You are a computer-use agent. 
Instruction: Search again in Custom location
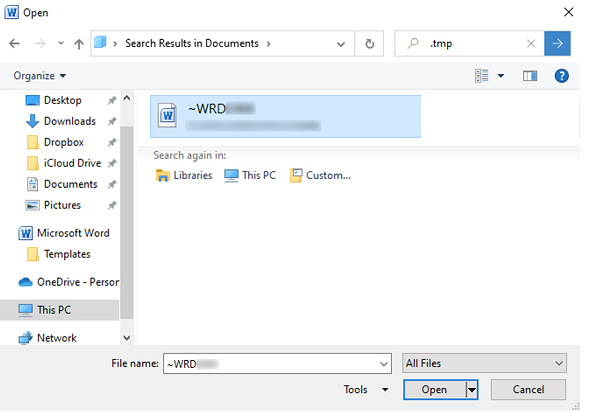point(320,175)
